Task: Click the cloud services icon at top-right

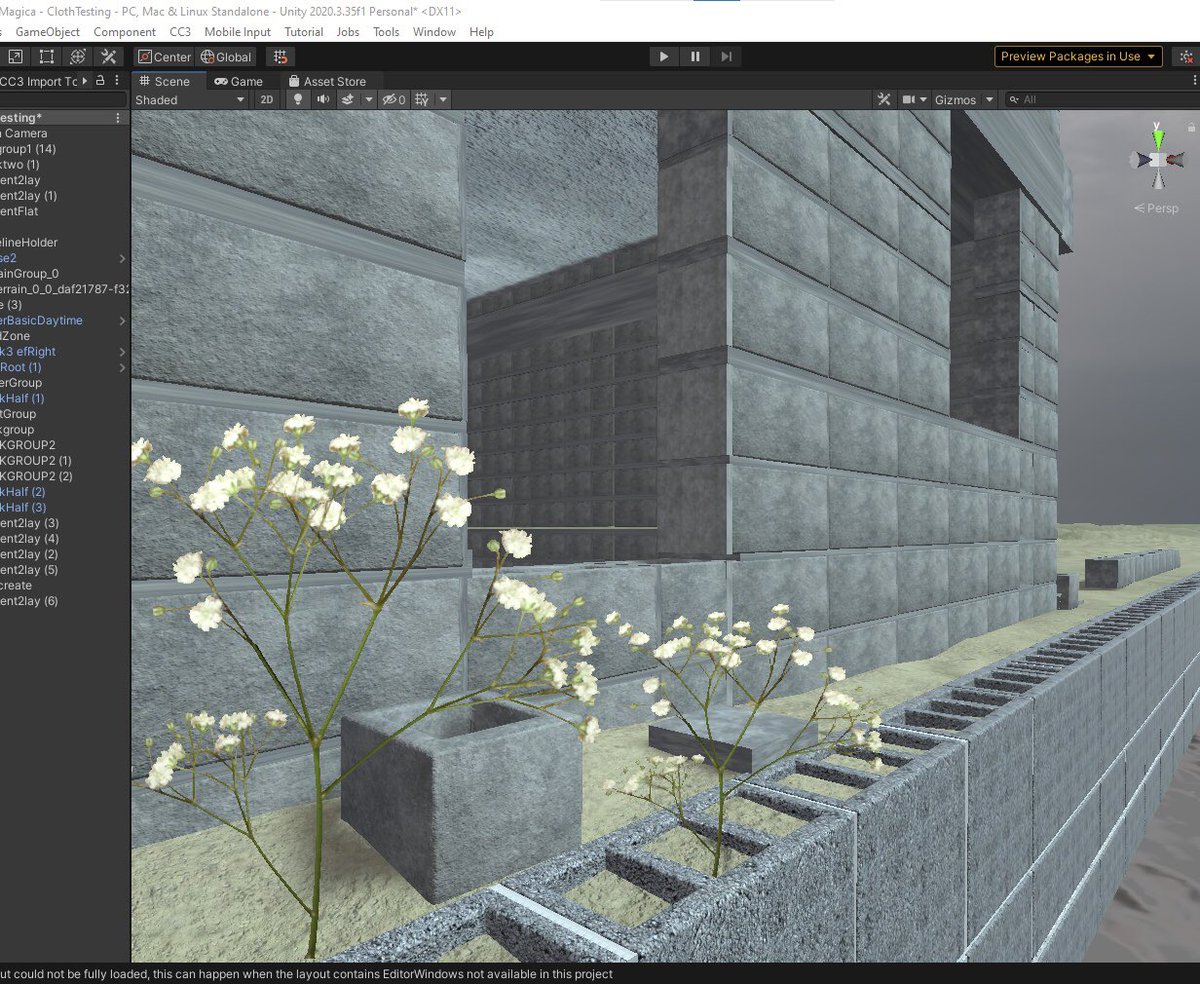Action: 1187,57
